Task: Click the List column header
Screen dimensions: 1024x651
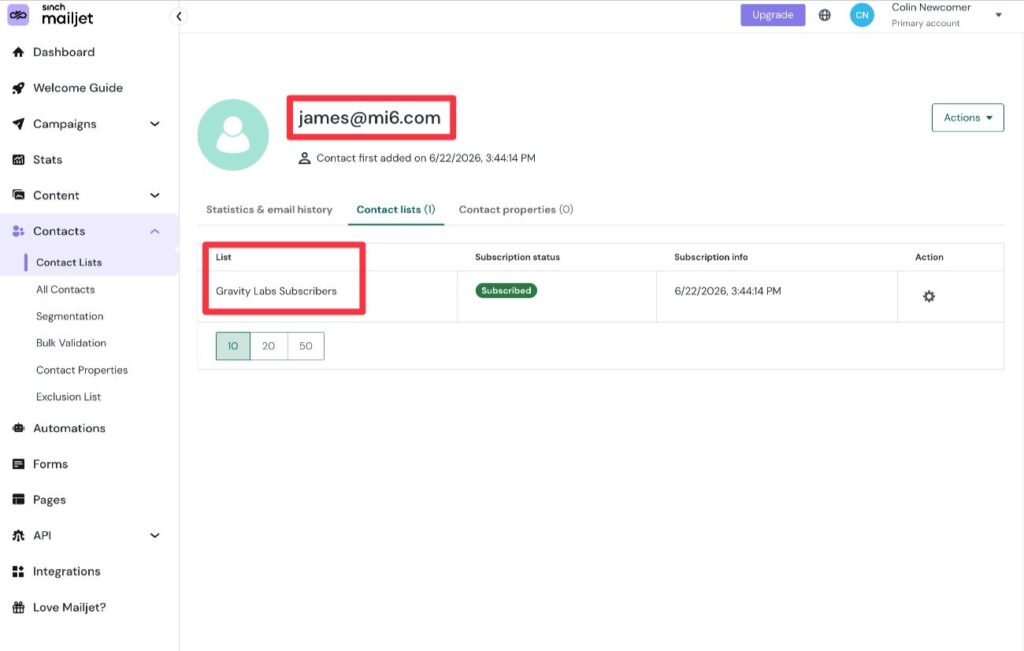Action: [223, 257]
